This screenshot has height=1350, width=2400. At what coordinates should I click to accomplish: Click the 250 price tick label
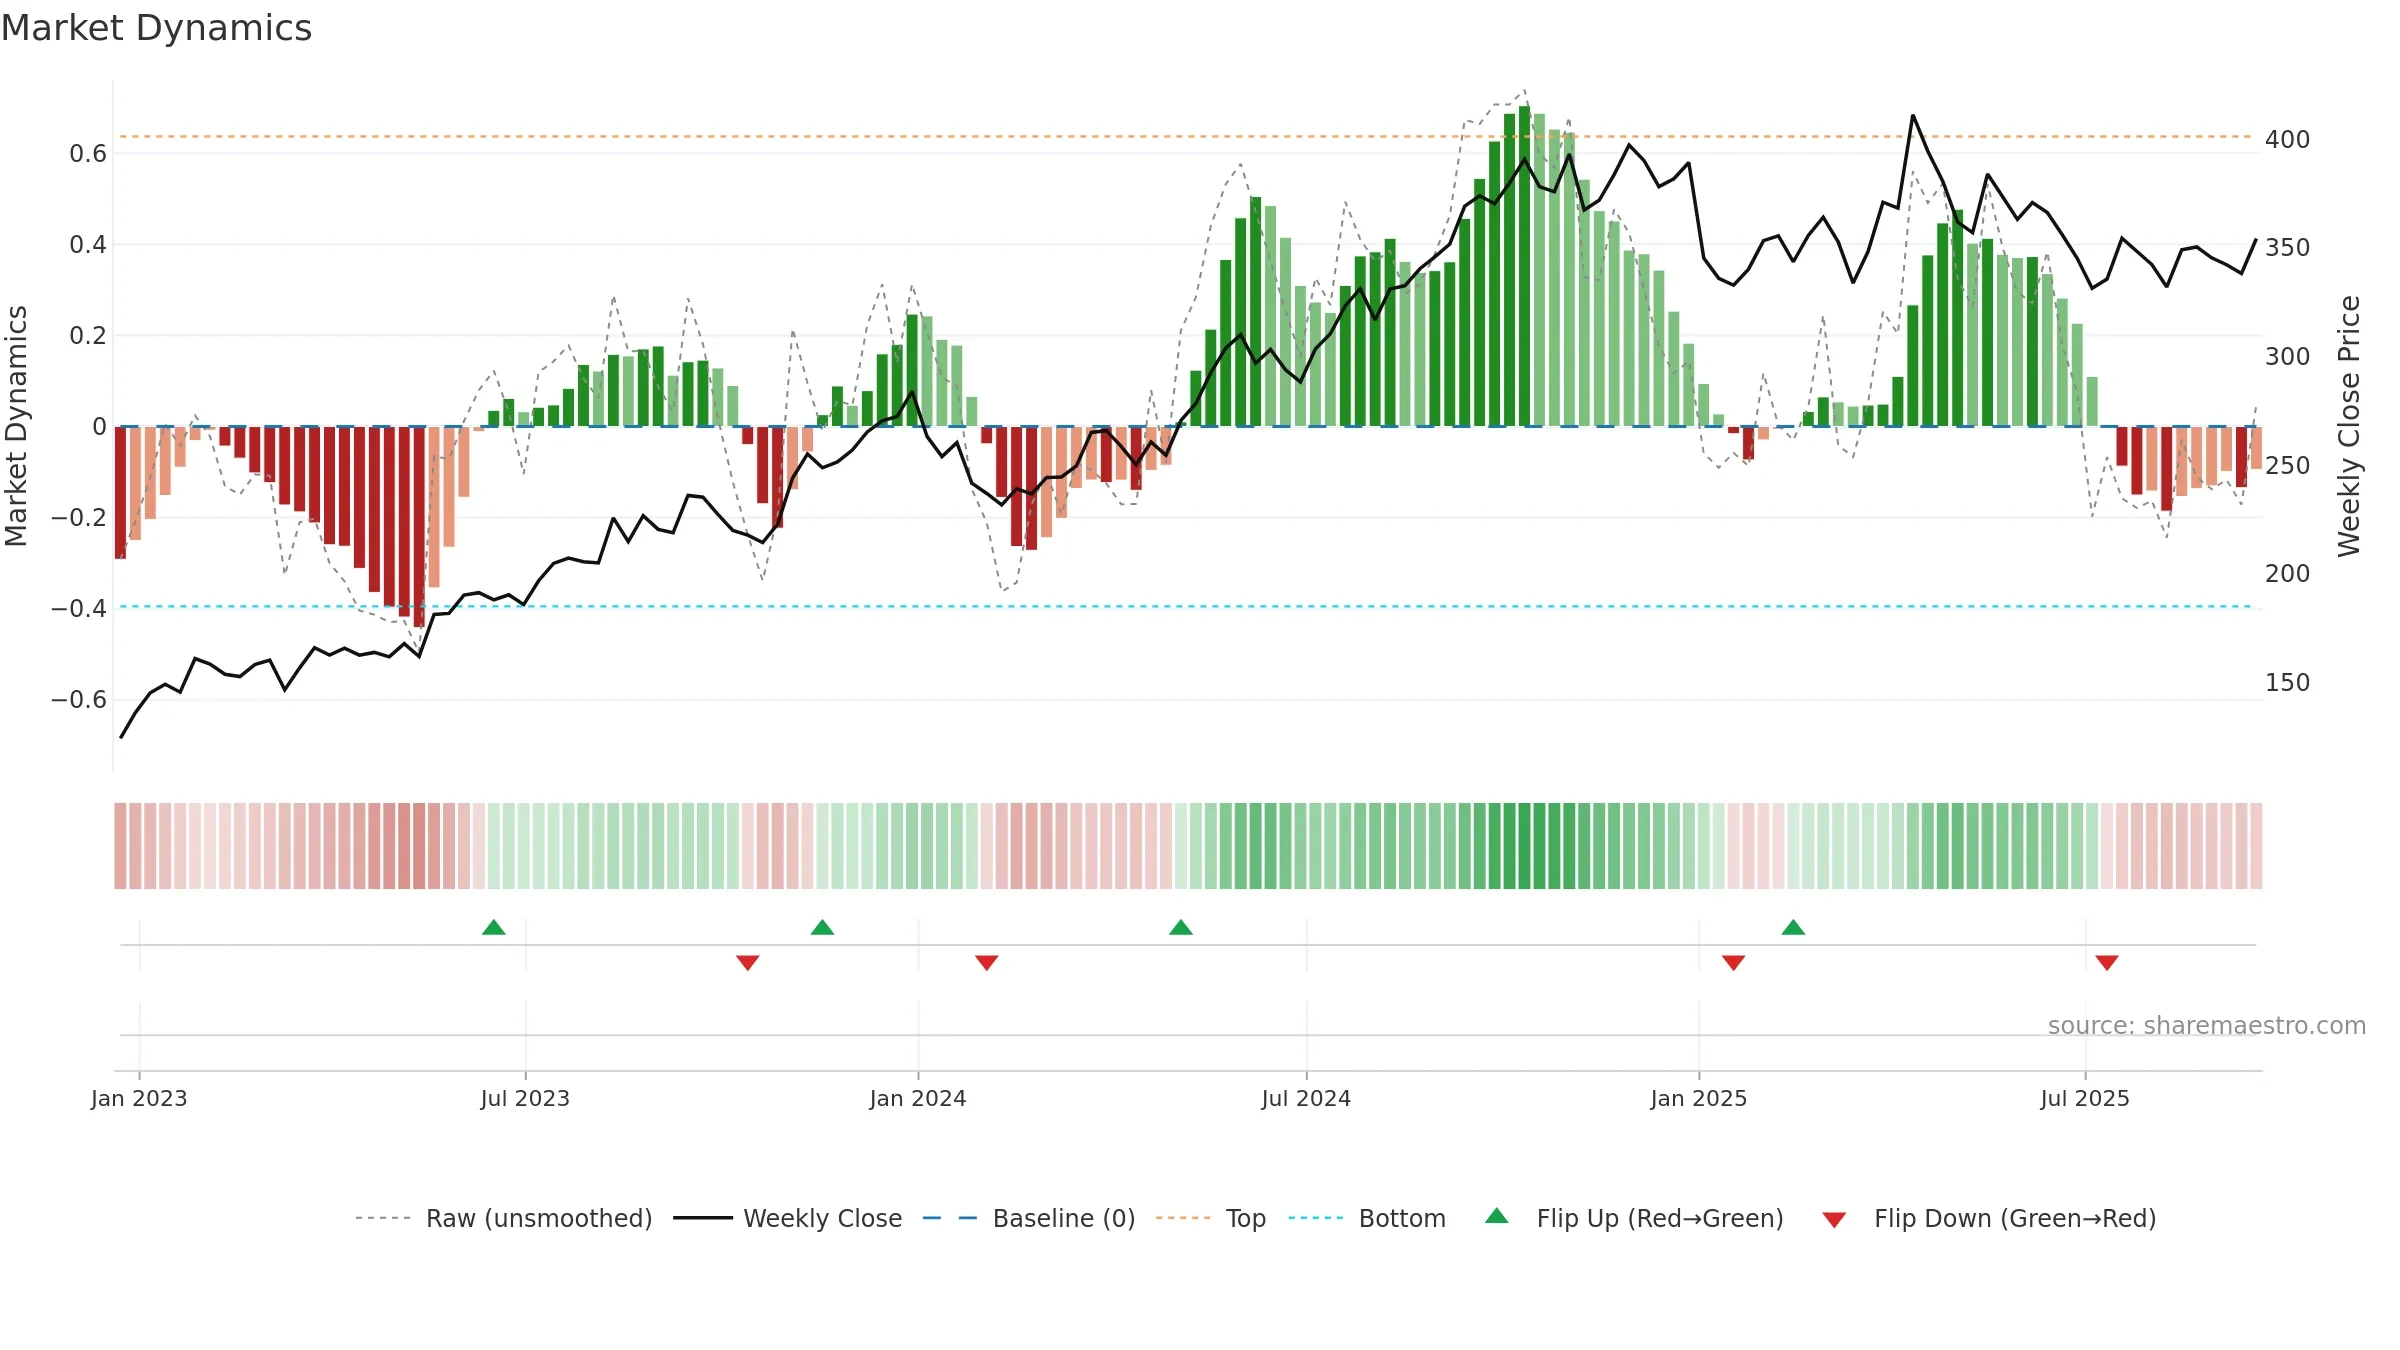[2287, 465]
